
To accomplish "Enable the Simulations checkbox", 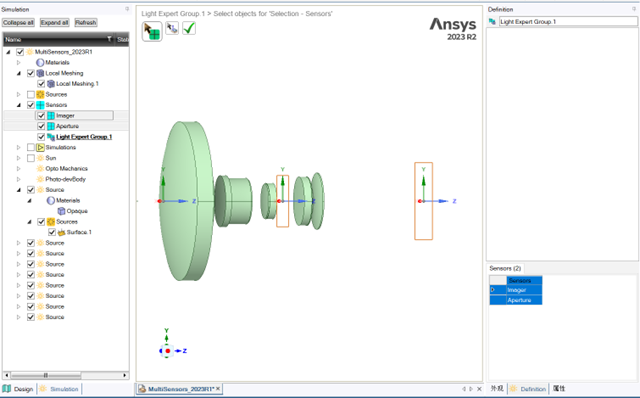I will point(31,147).
